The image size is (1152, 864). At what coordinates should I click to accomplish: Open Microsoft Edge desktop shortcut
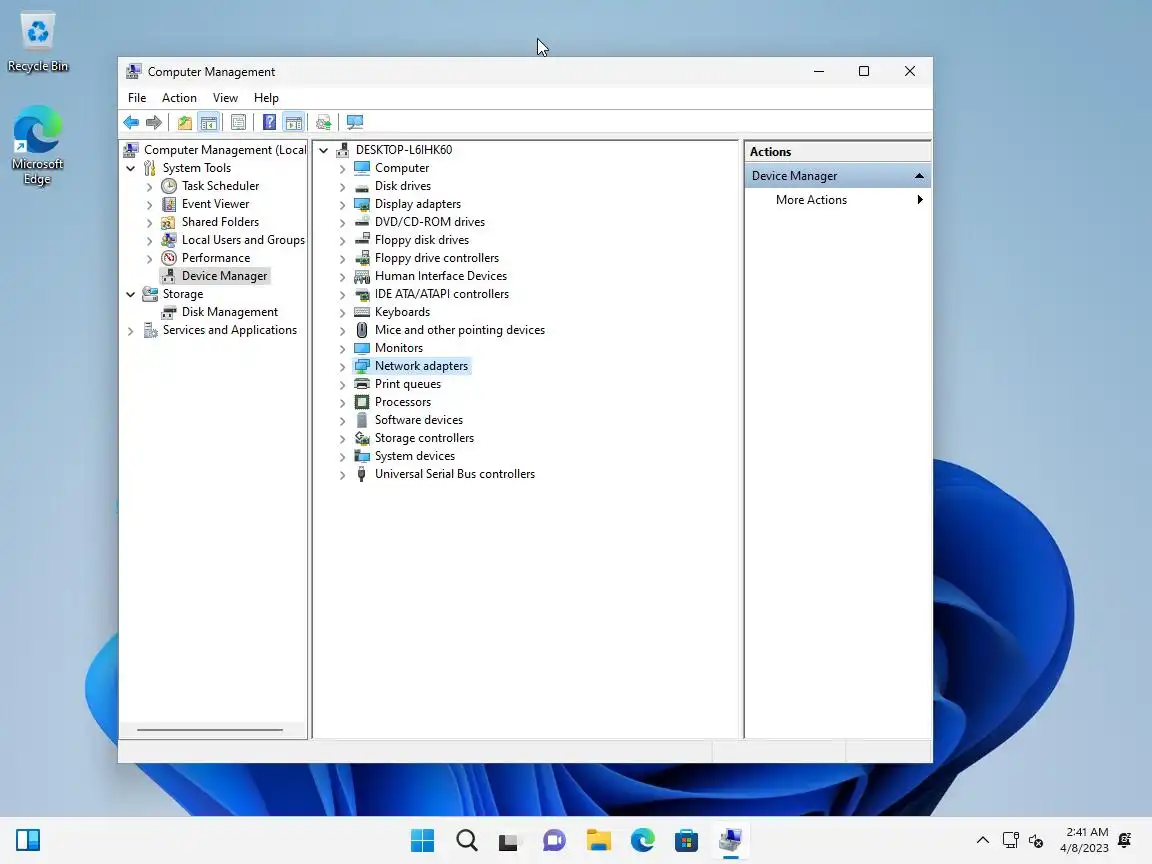[x=37, y=145]
